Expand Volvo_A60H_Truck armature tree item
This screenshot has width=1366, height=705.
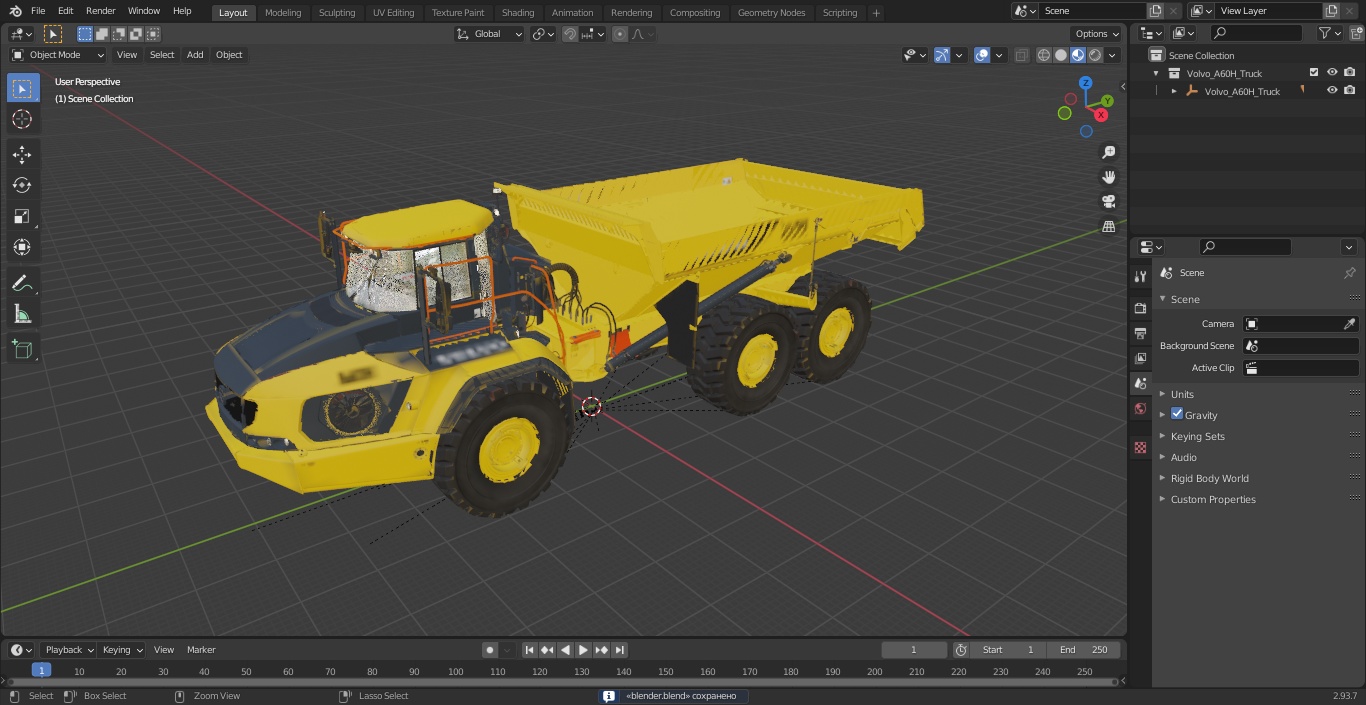[1174, 91]
